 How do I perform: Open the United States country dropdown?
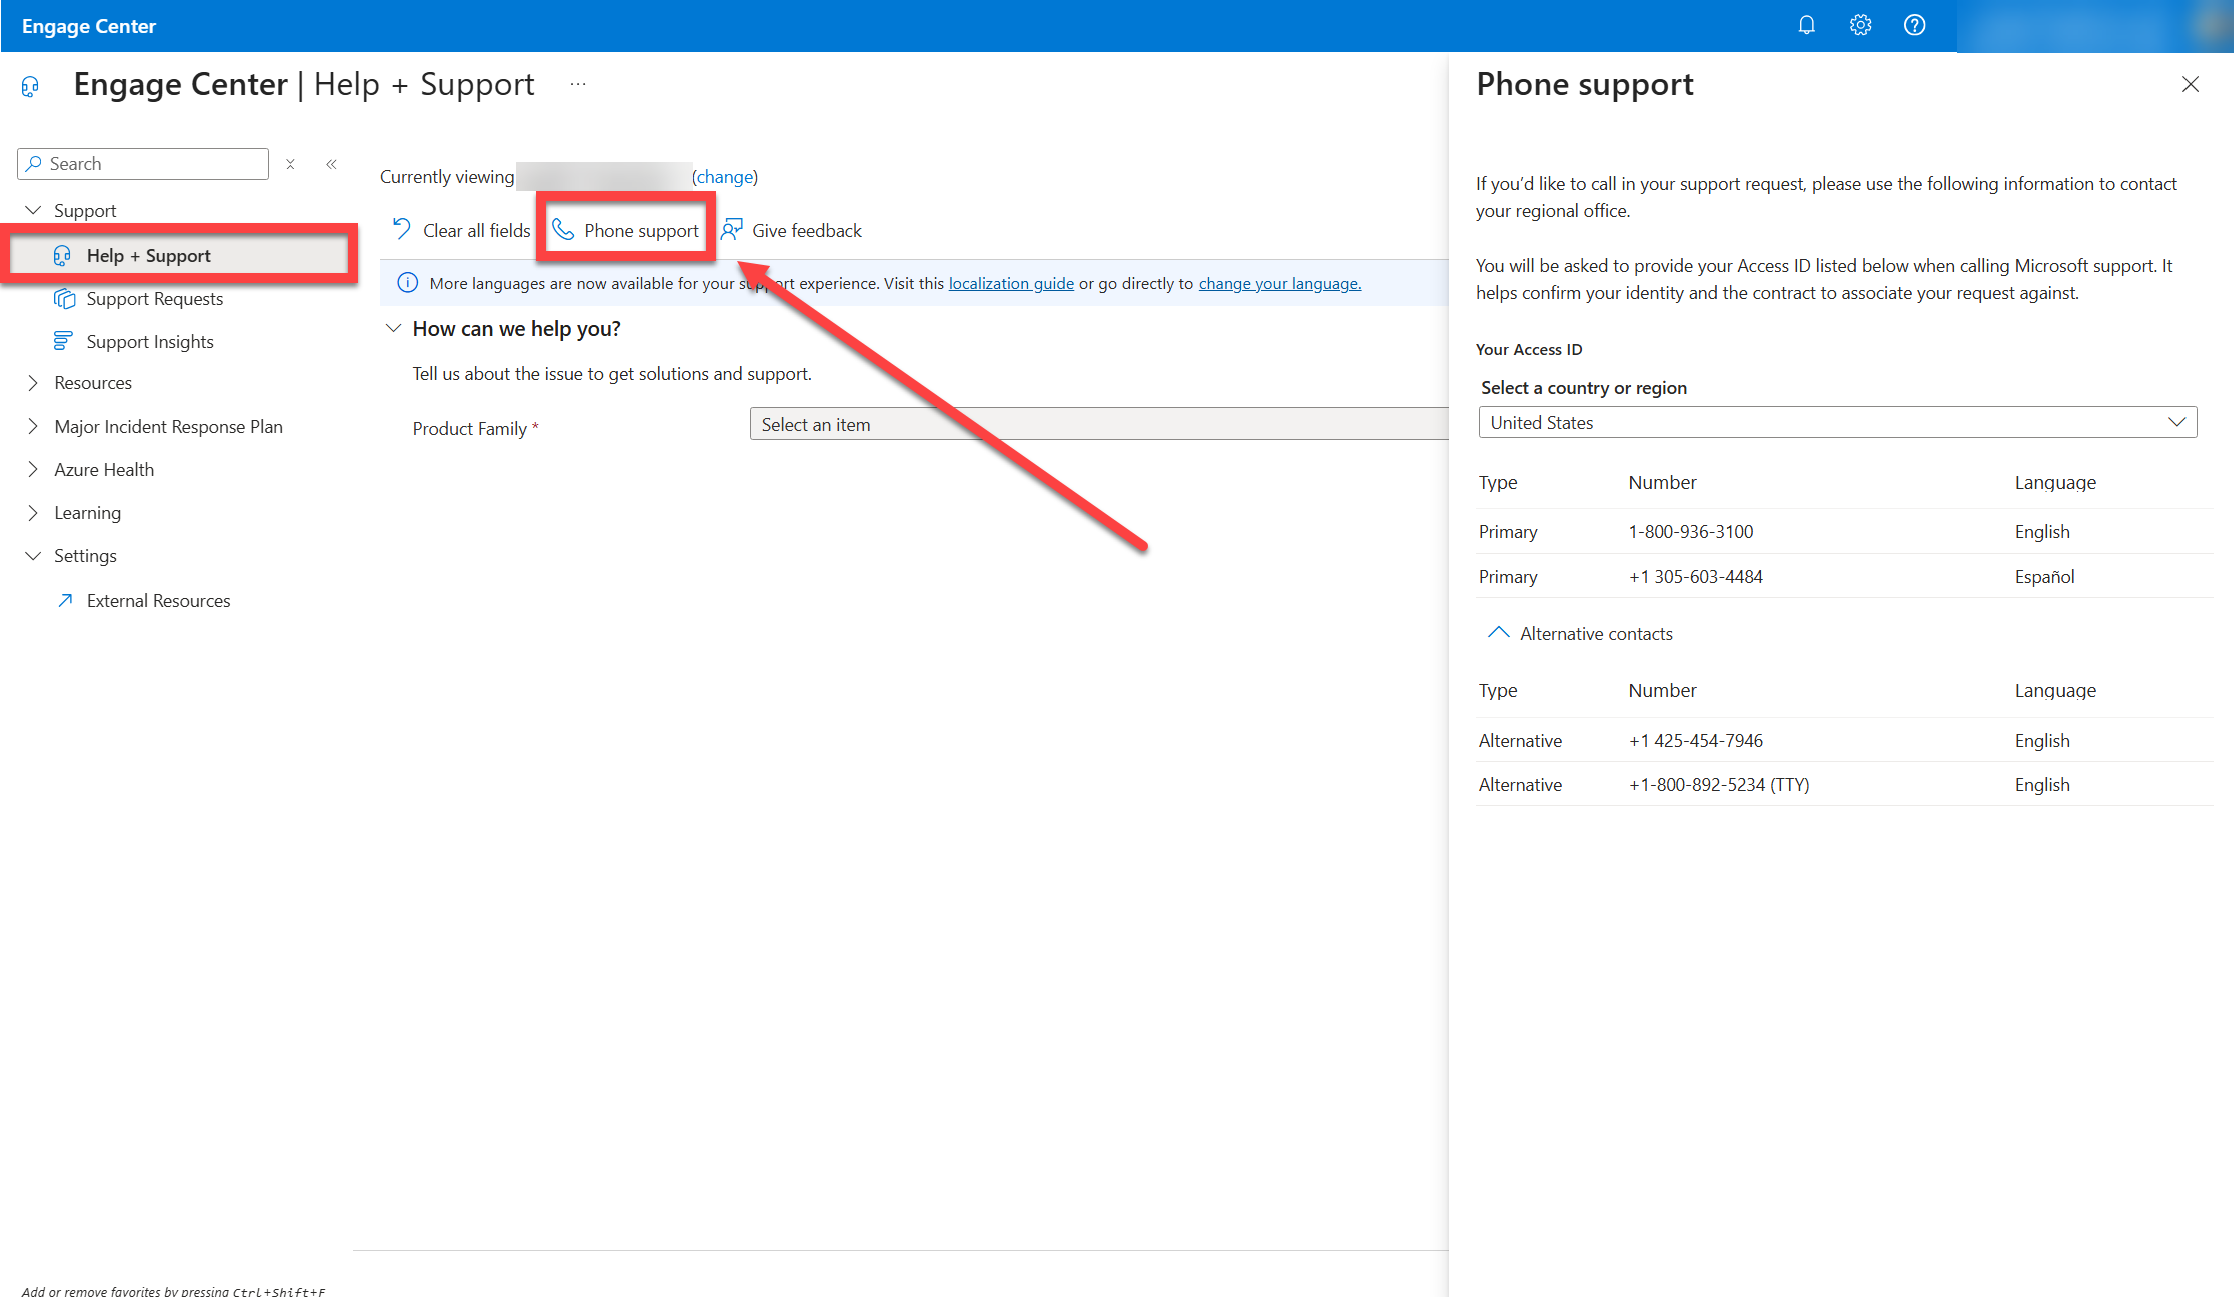coord(1837,422)
